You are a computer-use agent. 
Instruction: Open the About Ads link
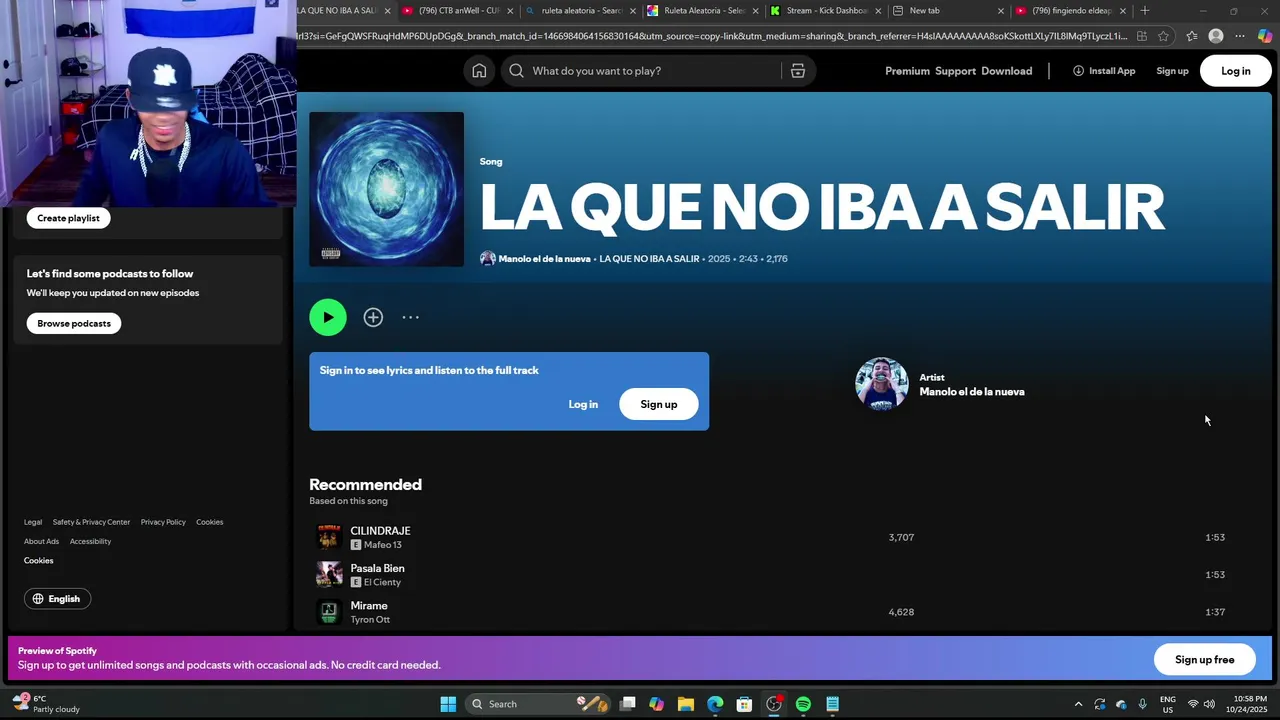41,541
